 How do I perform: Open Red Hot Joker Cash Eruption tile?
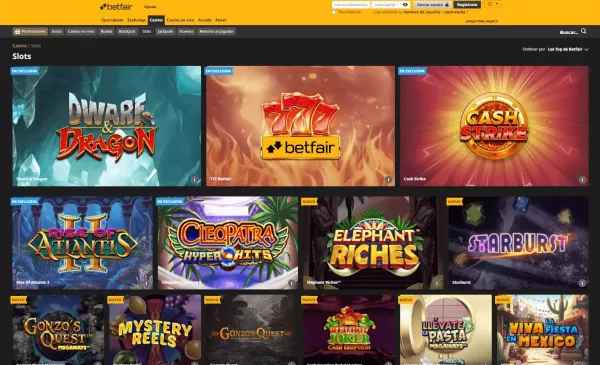tap(349, 330)
